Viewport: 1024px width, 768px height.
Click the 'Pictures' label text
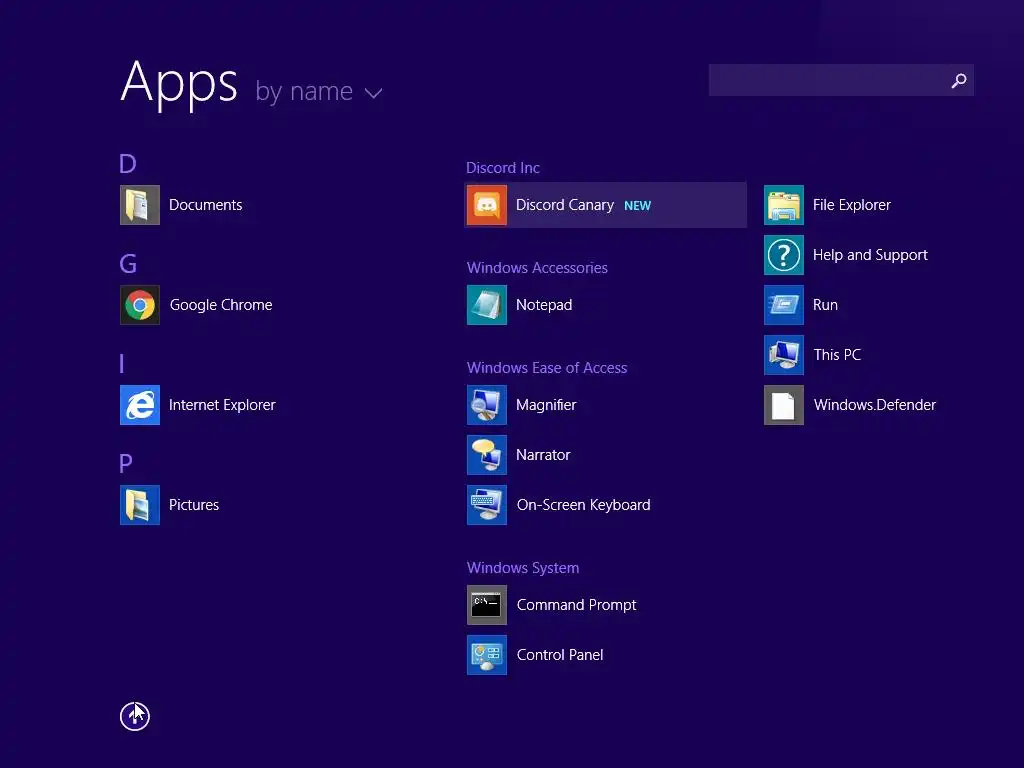coord(194,505)
